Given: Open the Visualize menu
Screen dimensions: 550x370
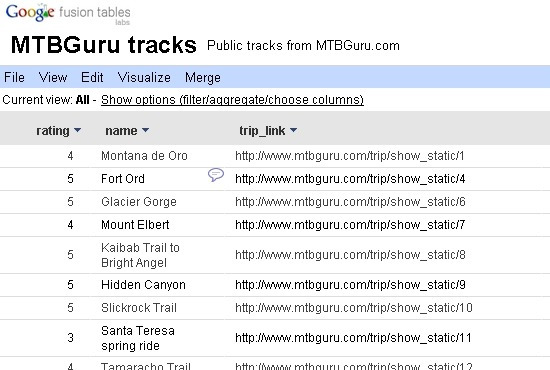Looking at the screenshot, I should [x=144, y=77].
